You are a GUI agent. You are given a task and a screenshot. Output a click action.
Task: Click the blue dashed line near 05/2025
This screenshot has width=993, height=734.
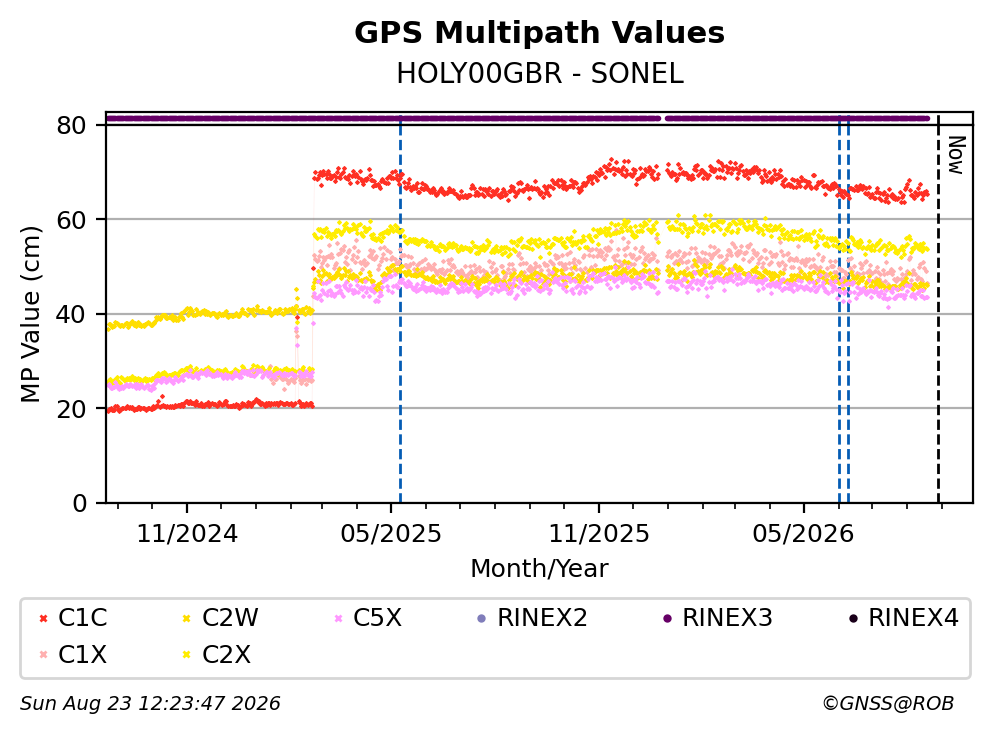point(400,308)
